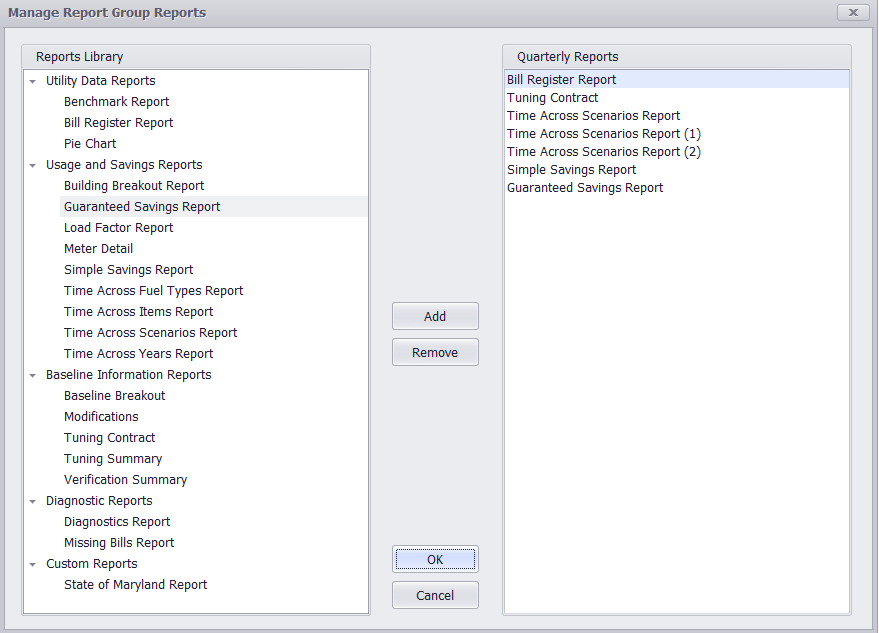Cancel the dialog
This screenshot has width=879, height=633.
click(x=435, y=595)
